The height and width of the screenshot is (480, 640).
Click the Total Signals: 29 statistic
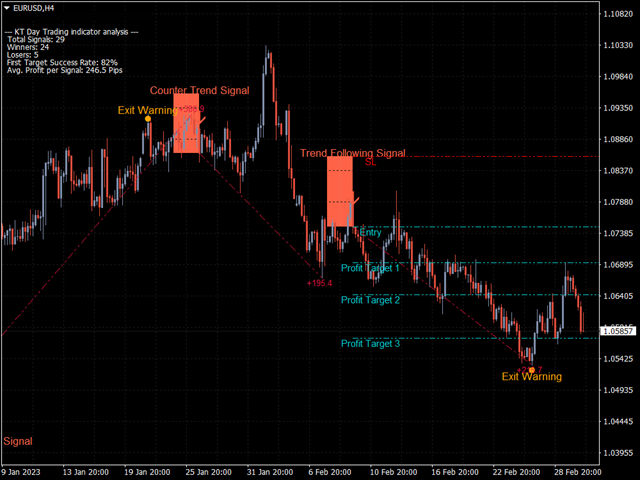(x=36, y=40)
